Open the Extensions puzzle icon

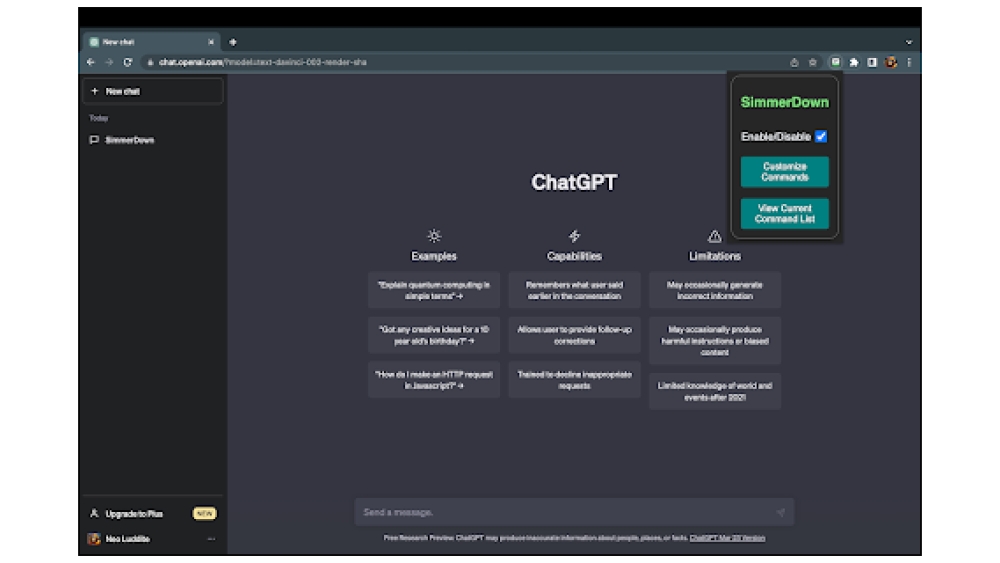coord(853,62)
